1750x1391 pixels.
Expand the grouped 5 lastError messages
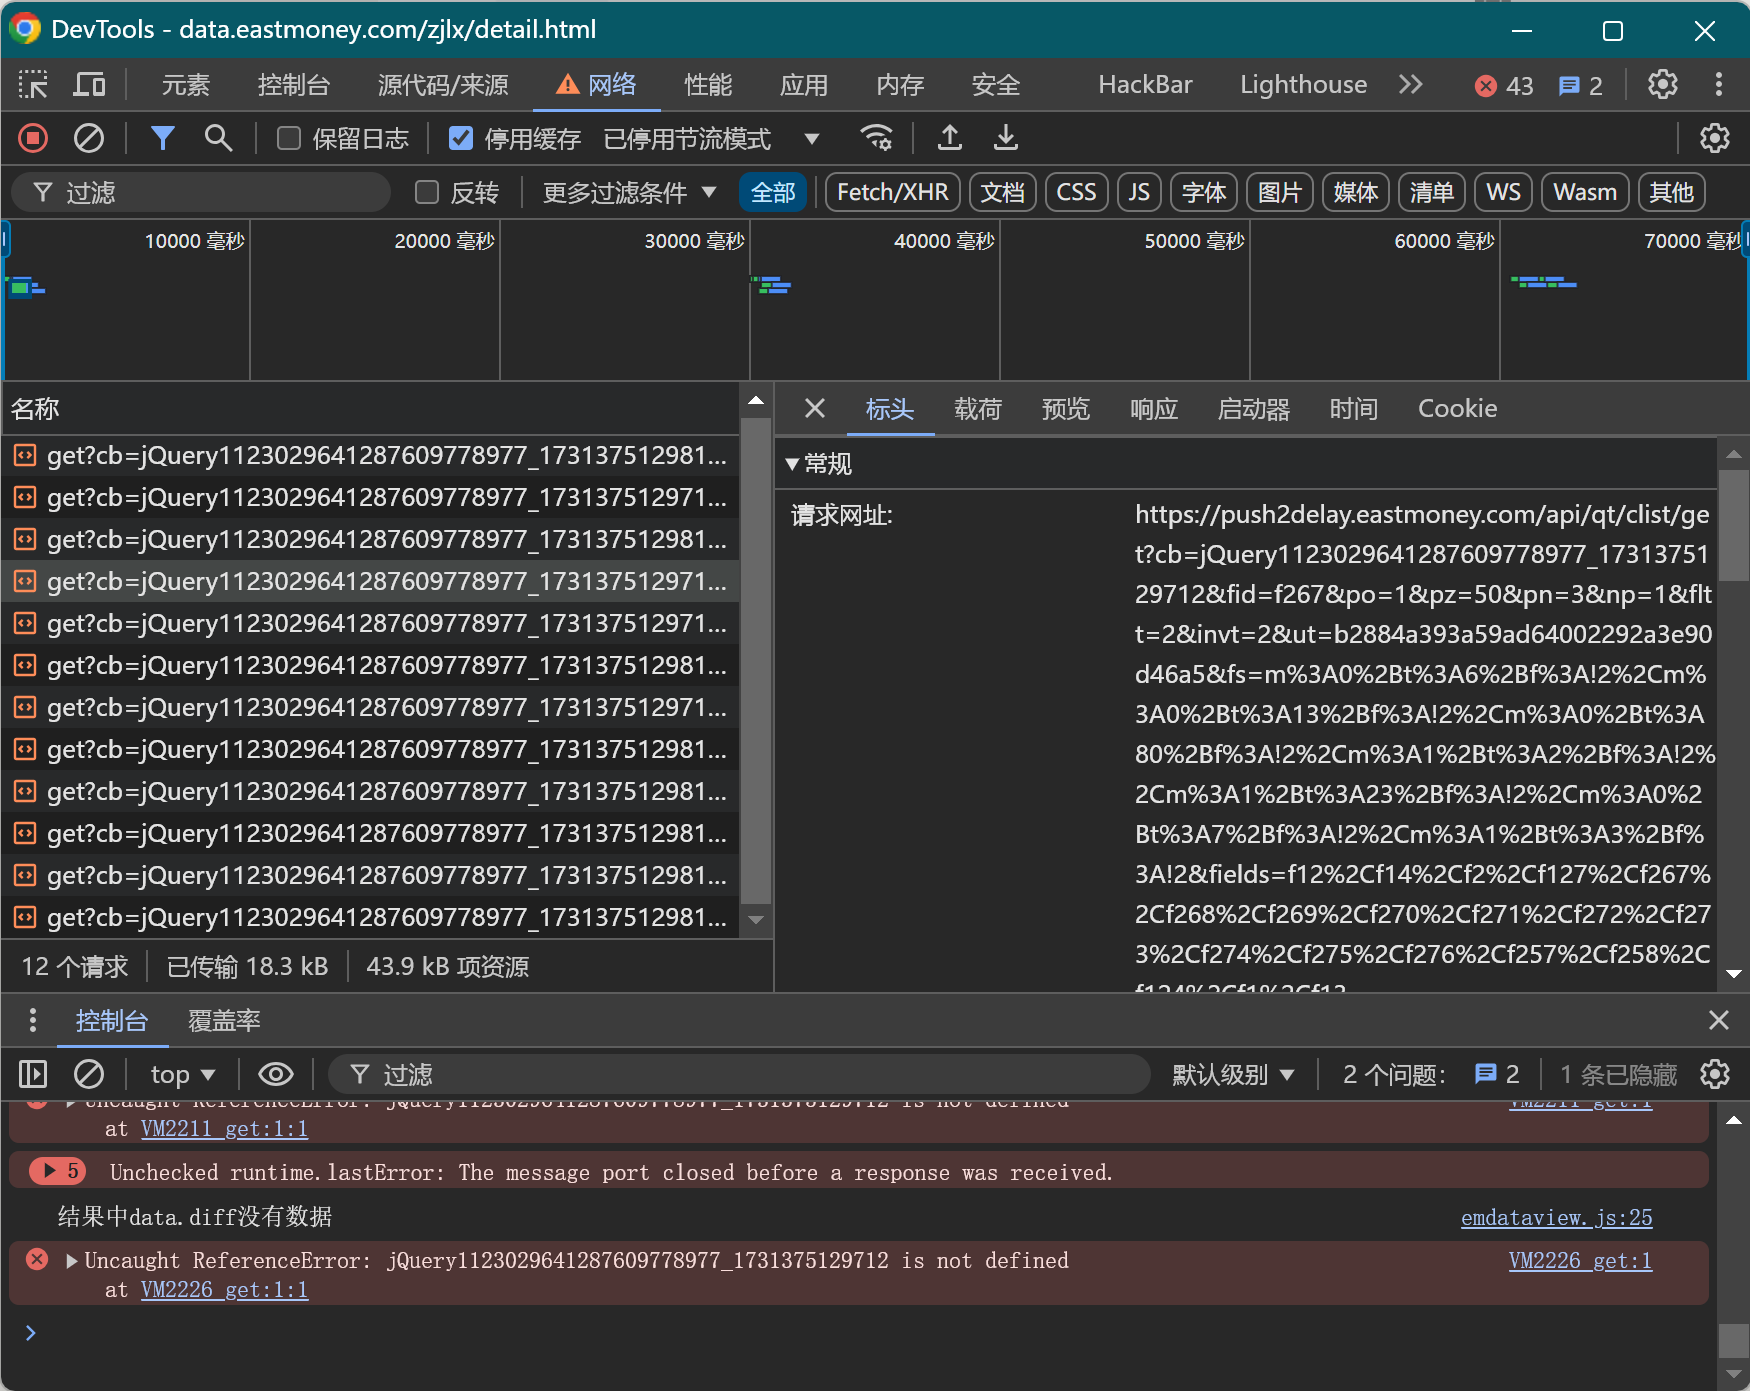point(57,1170)
